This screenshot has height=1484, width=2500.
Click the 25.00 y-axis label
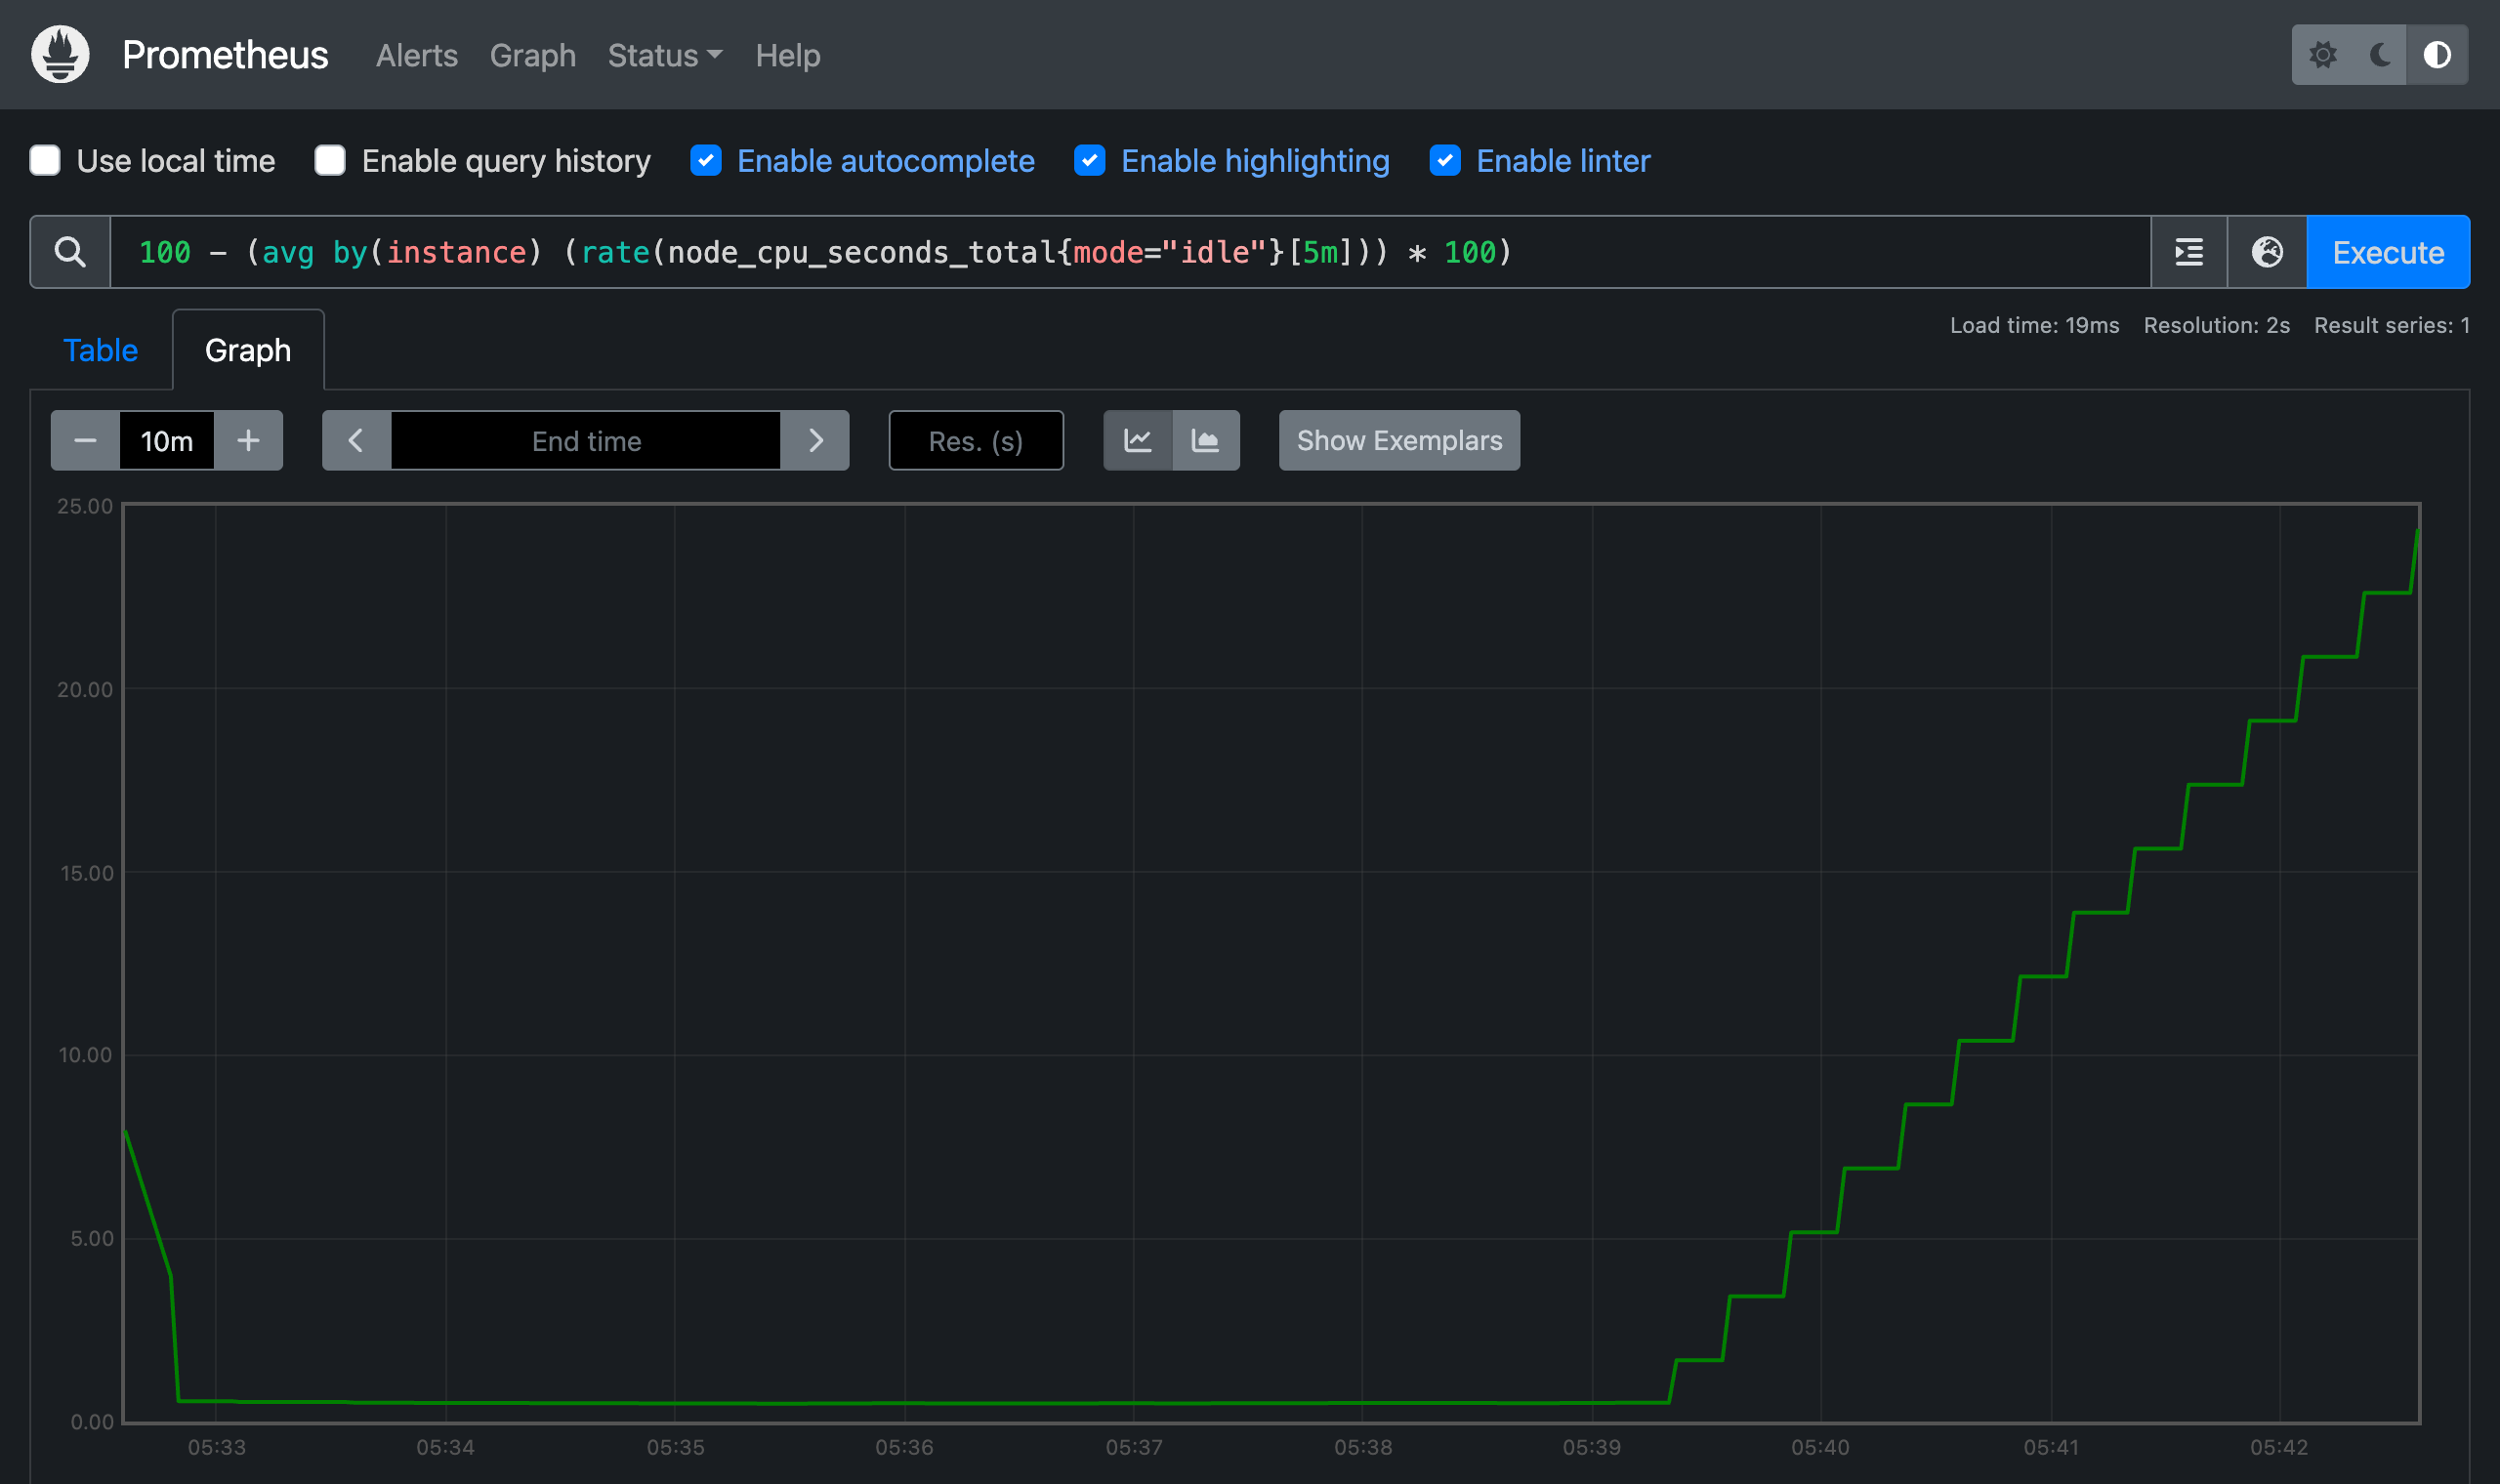[x=85, y=506]
